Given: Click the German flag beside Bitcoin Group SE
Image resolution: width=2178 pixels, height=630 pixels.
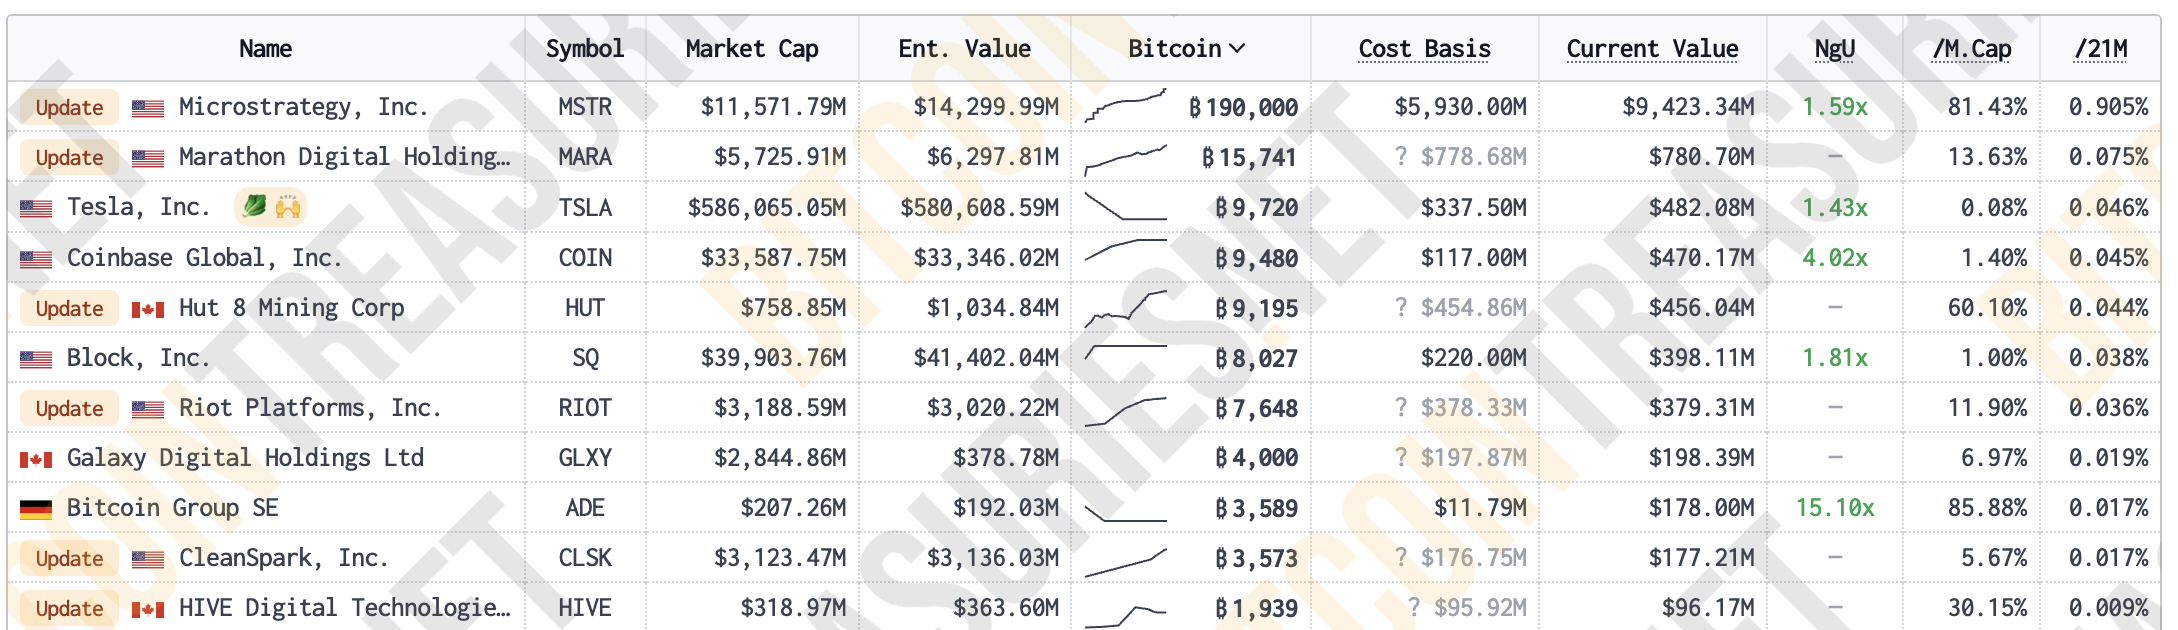Looking at the screenshot, I should tap(36, 509).
